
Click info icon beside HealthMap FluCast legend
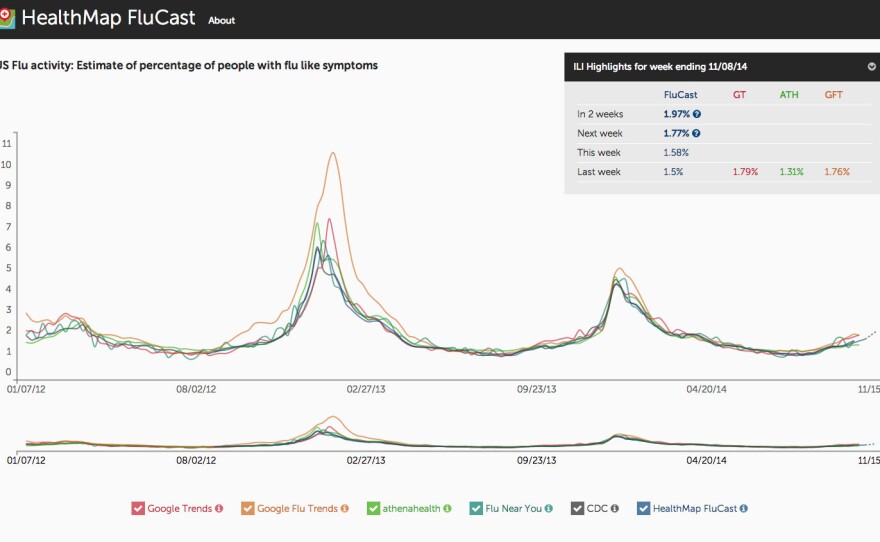coord(744,508)
